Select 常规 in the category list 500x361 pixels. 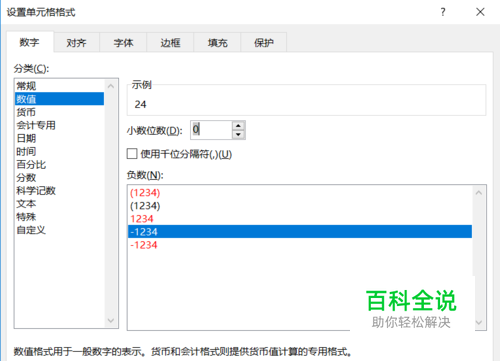[x=59, y=86]
